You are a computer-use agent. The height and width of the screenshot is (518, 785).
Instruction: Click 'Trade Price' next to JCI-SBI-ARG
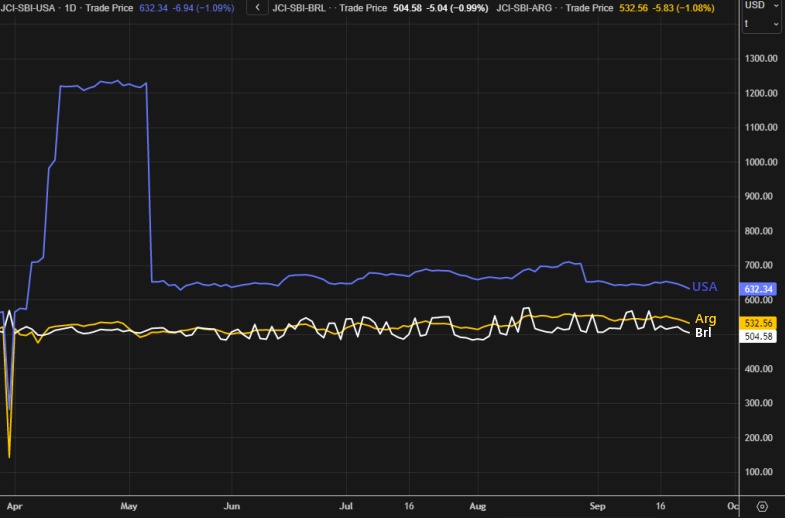coord(591,7)
